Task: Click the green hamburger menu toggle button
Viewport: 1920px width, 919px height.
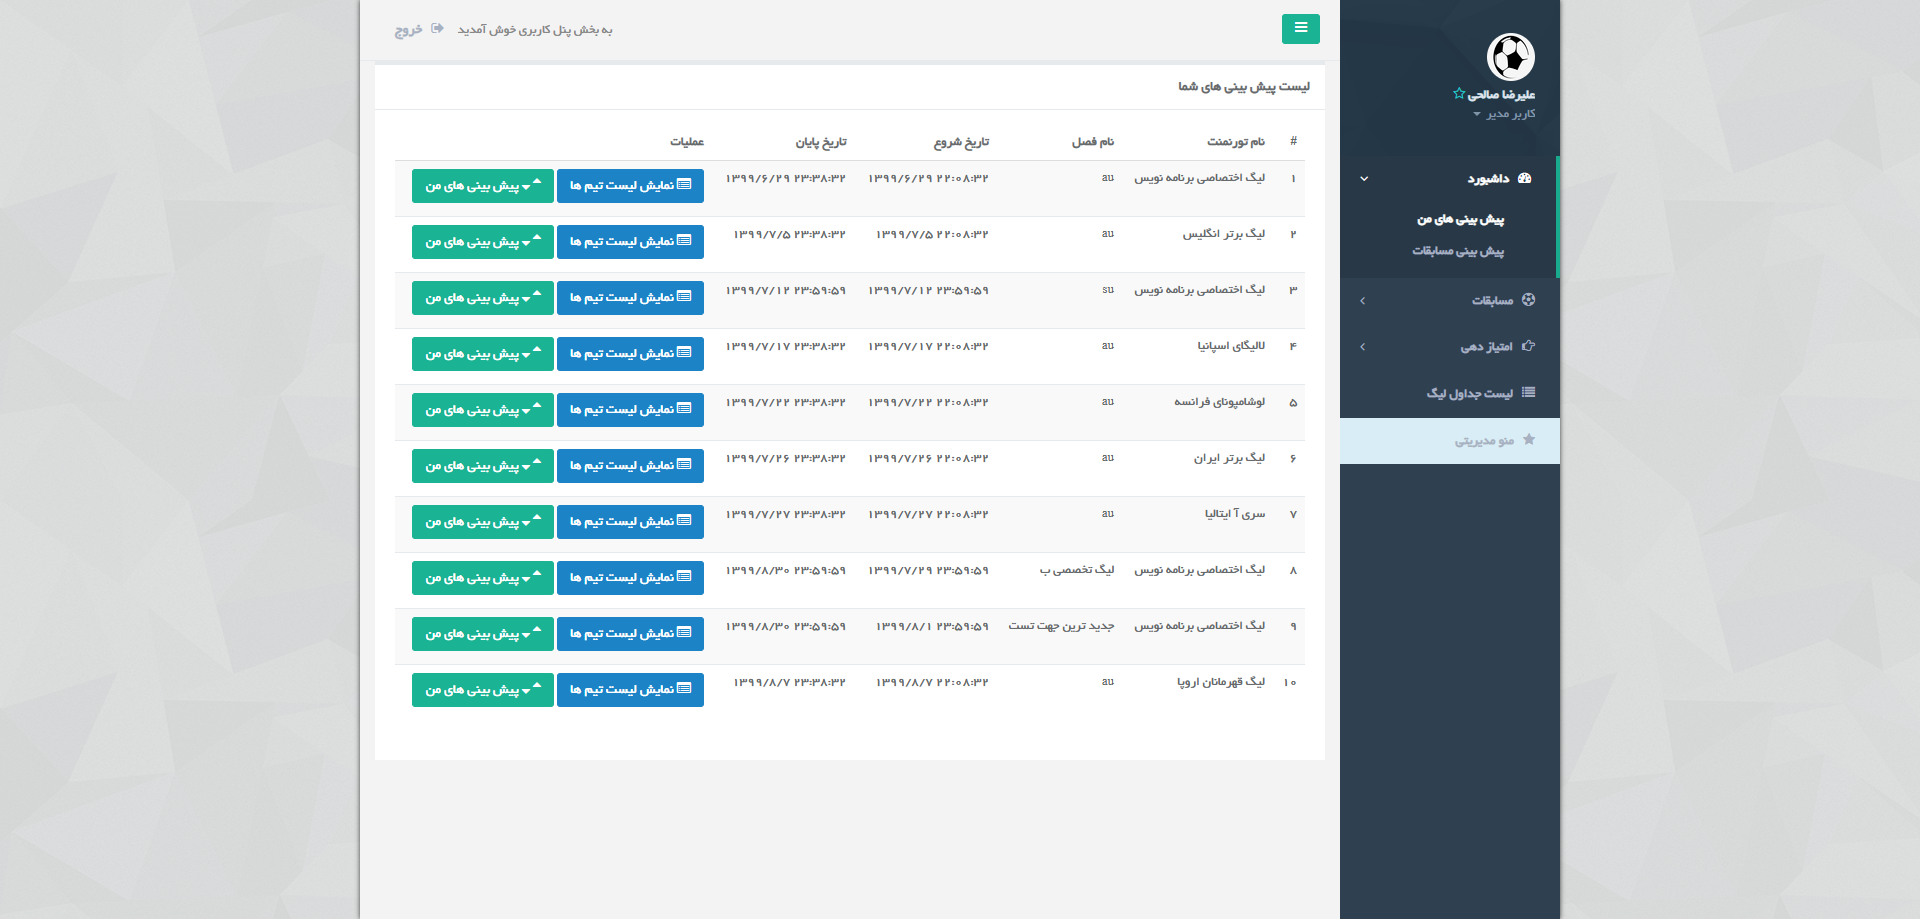Action: pos(1300,29)
